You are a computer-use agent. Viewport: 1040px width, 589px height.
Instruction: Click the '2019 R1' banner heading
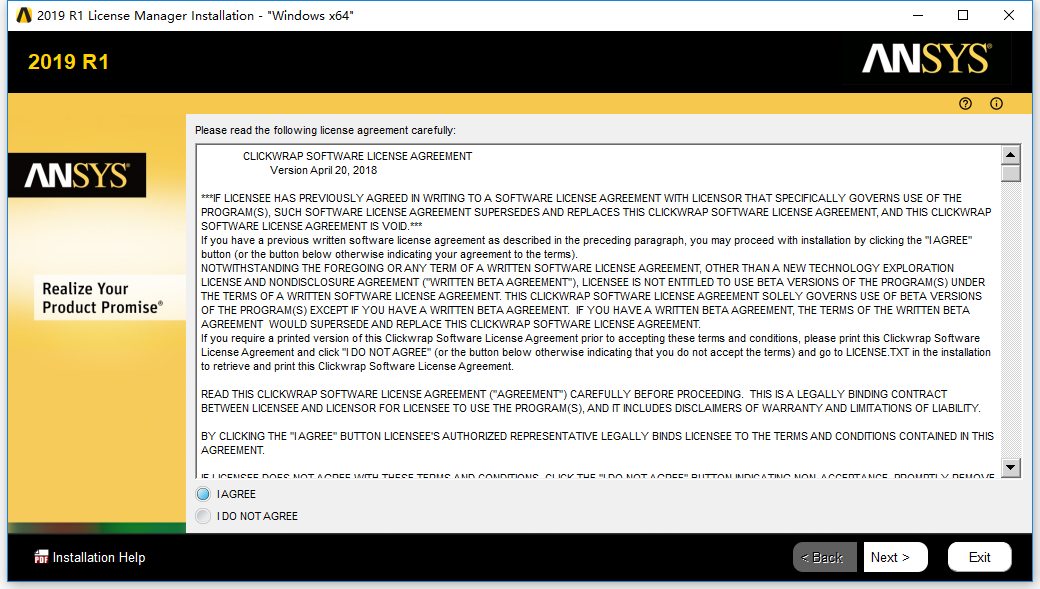68,62
